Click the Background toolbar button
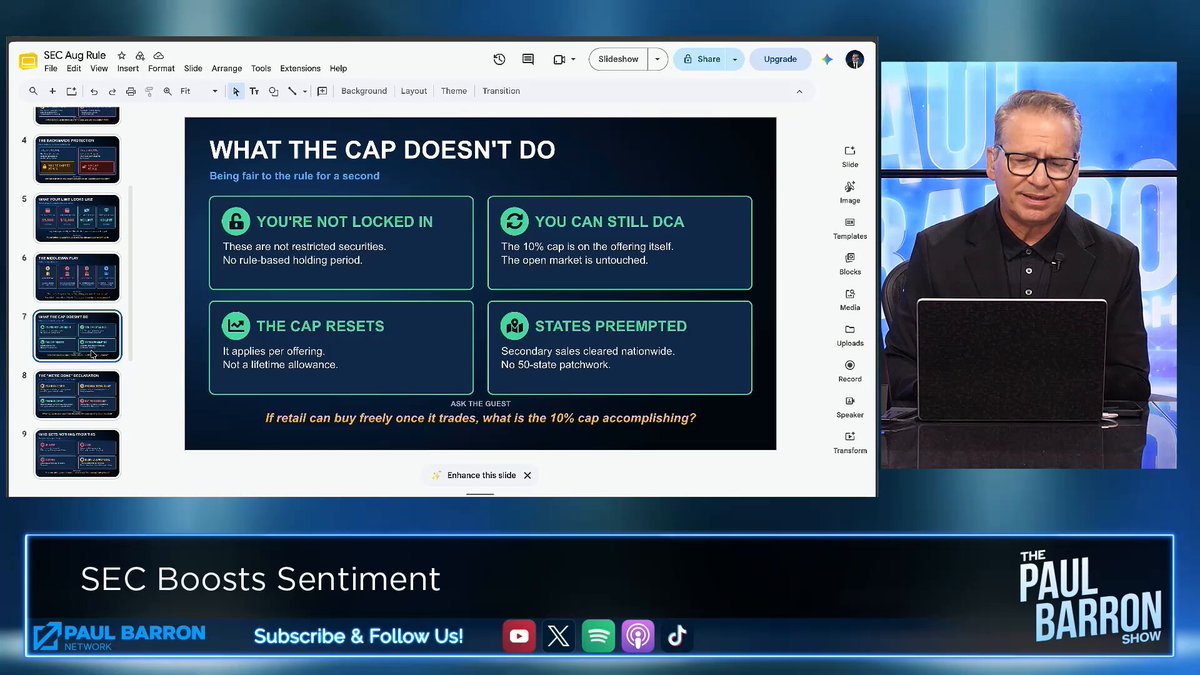The width and height of the screenshot is (1200, 675). 364,91
